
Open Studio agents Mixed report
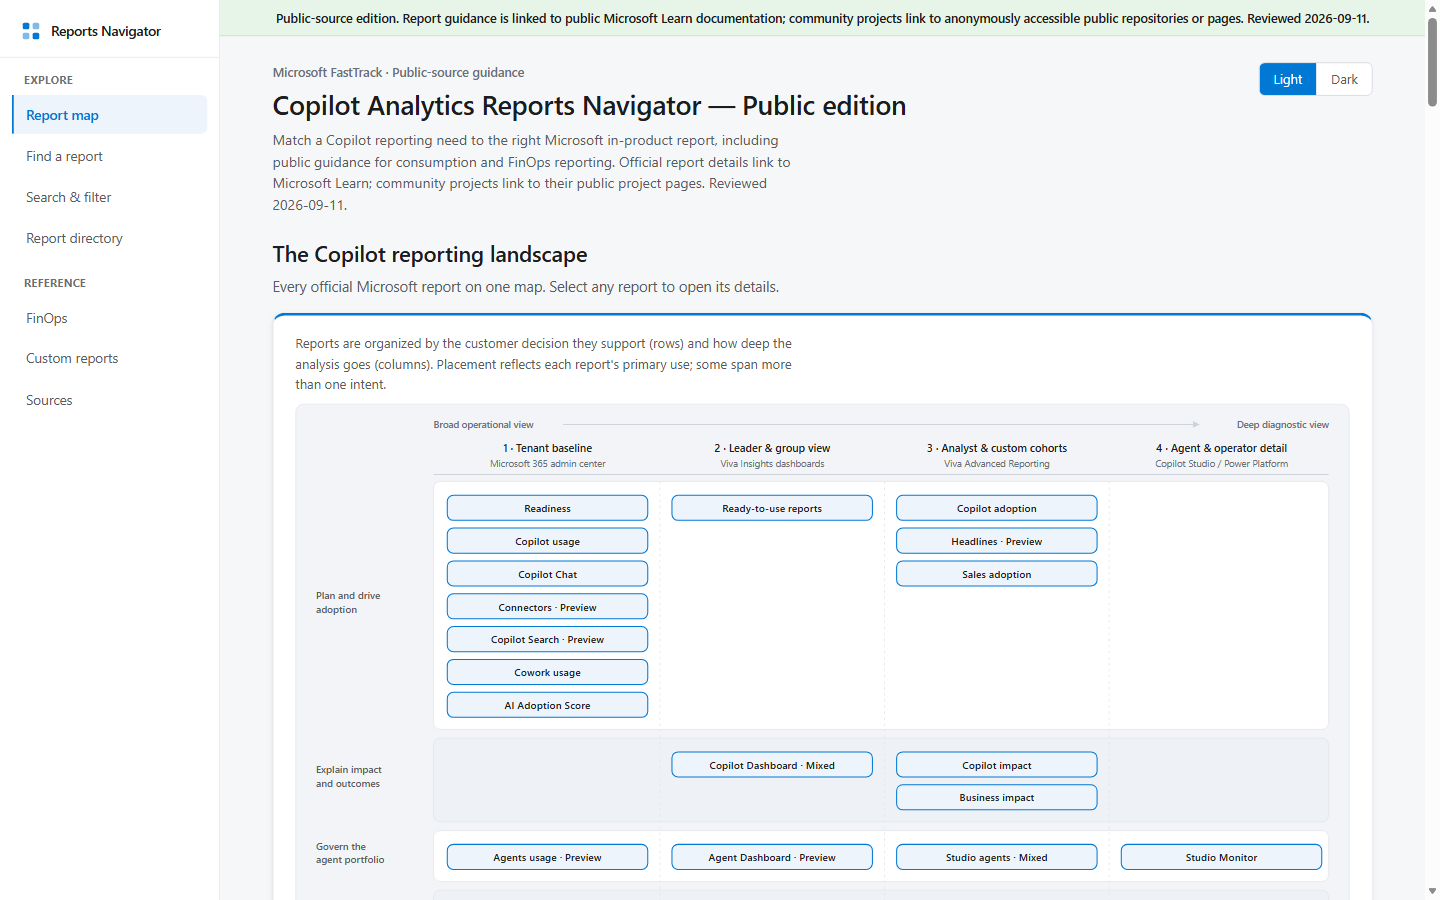[x=997, y=857]
